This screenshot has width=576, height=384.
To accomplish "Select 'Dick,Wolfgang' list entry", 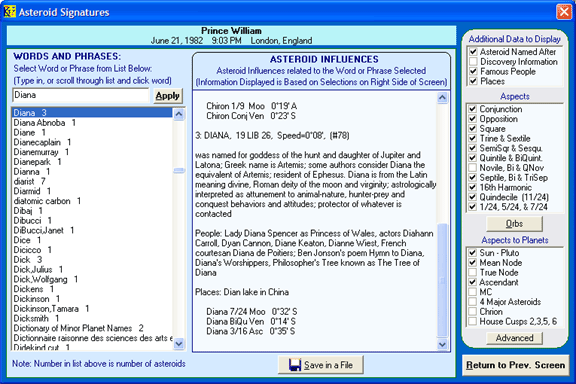I will [x=92, y=279].
